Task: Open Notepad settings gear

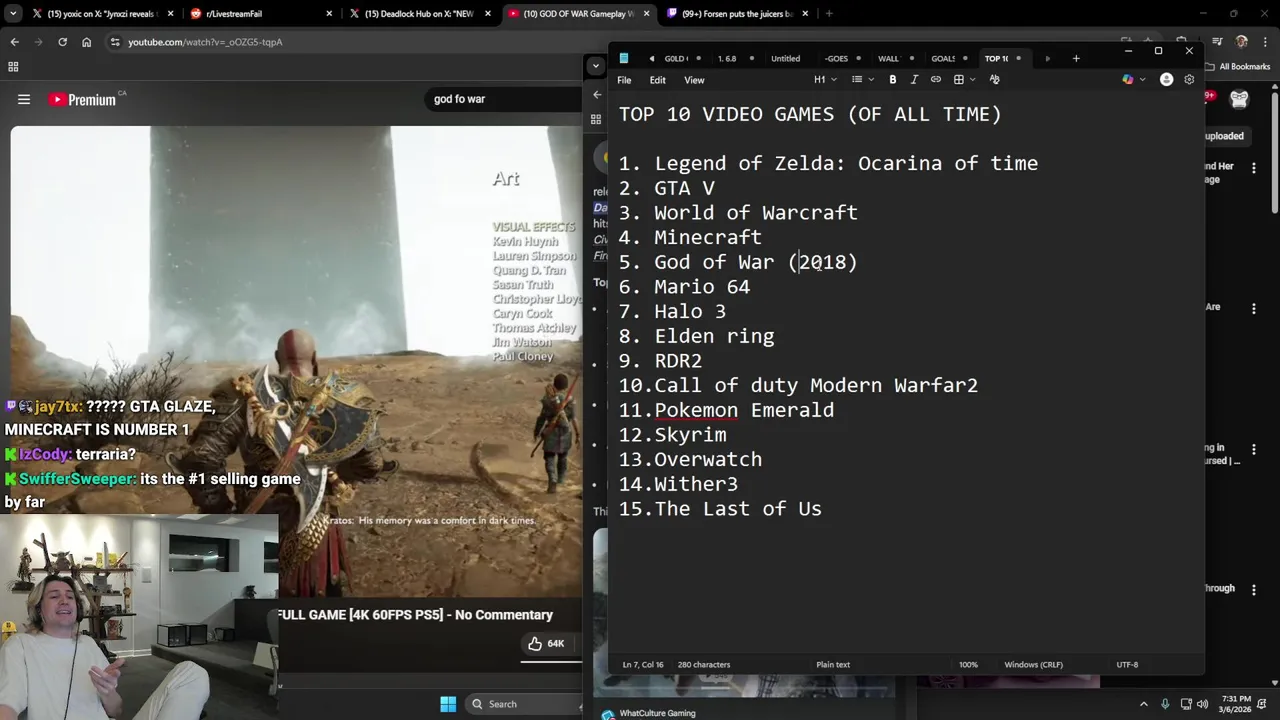Action: (x=1189, y=80)
